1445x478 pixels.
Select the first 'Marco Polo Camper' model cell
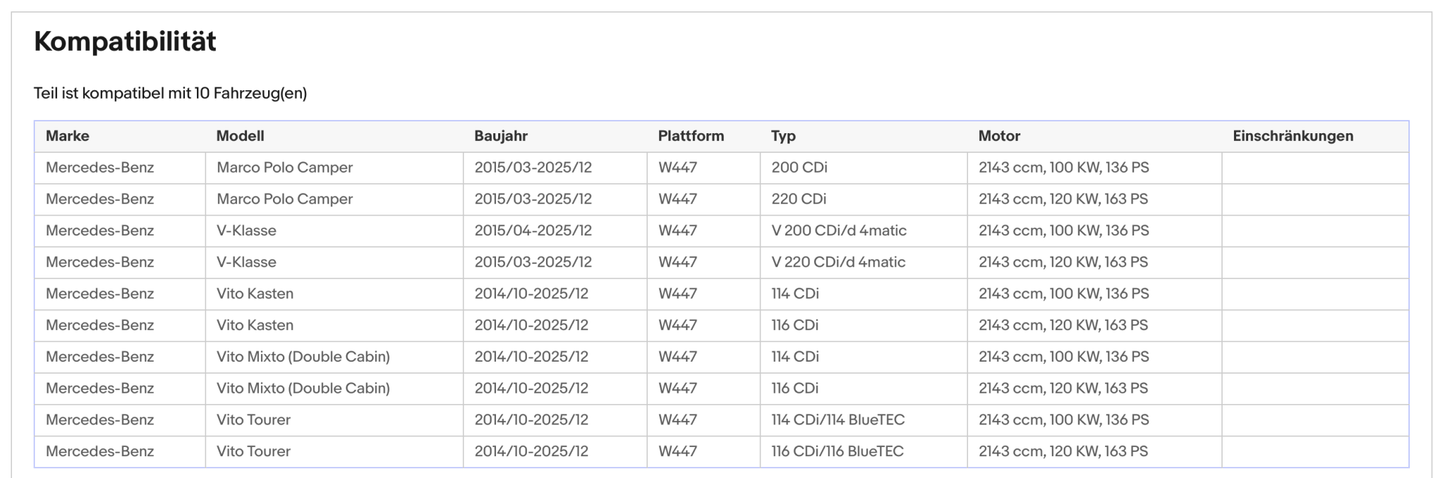coord(285,168)
